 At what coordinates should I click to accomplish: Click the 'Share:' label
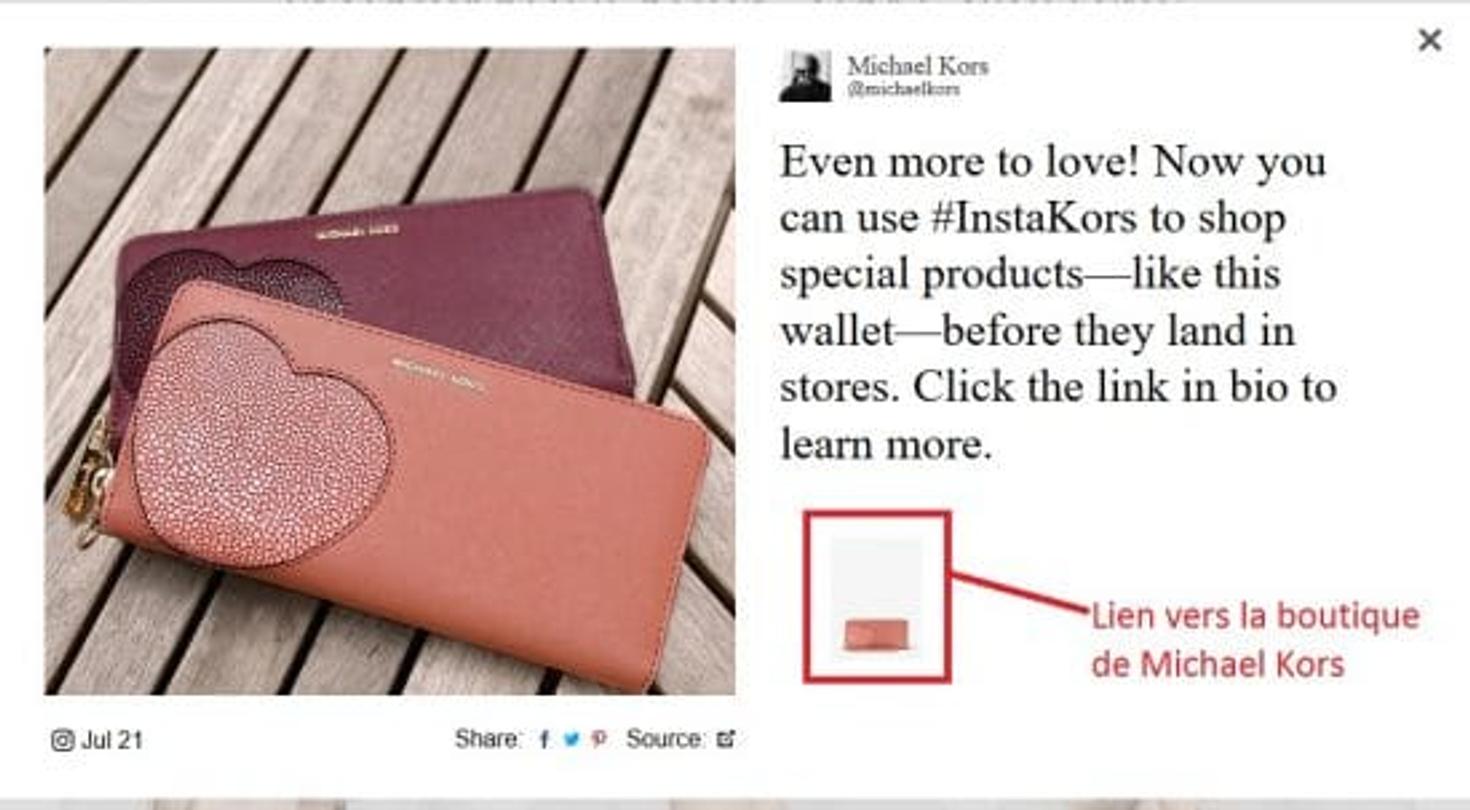click(x=488, y=739)
